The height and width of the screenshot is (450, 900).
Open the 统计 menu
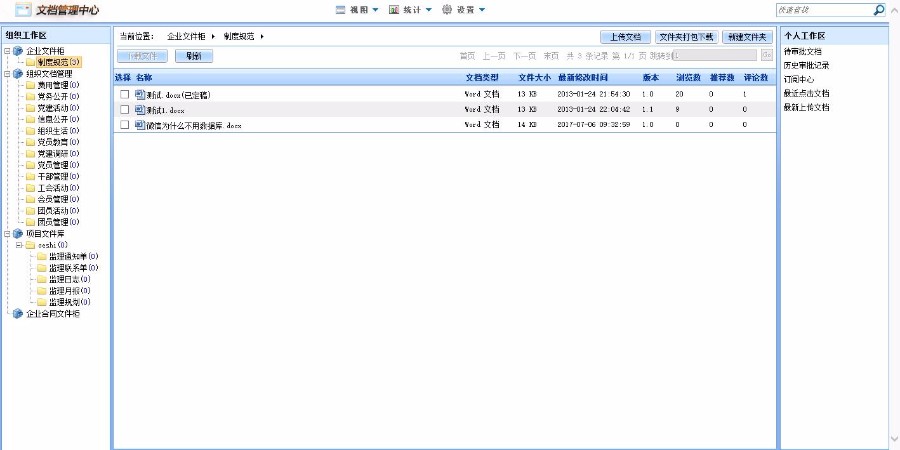coord(410,10)
